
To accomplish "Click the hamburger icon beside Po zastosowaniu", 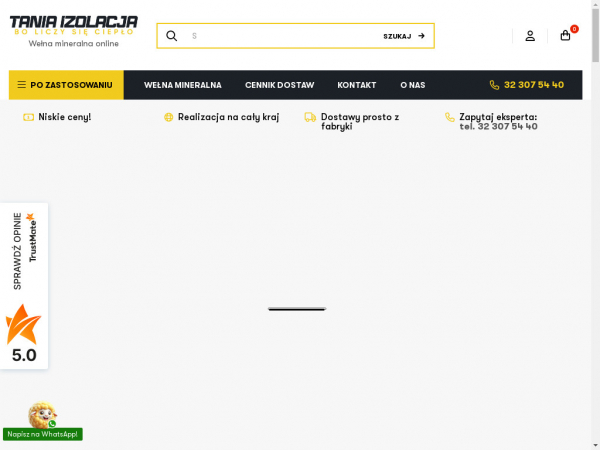I will point(22,85).
